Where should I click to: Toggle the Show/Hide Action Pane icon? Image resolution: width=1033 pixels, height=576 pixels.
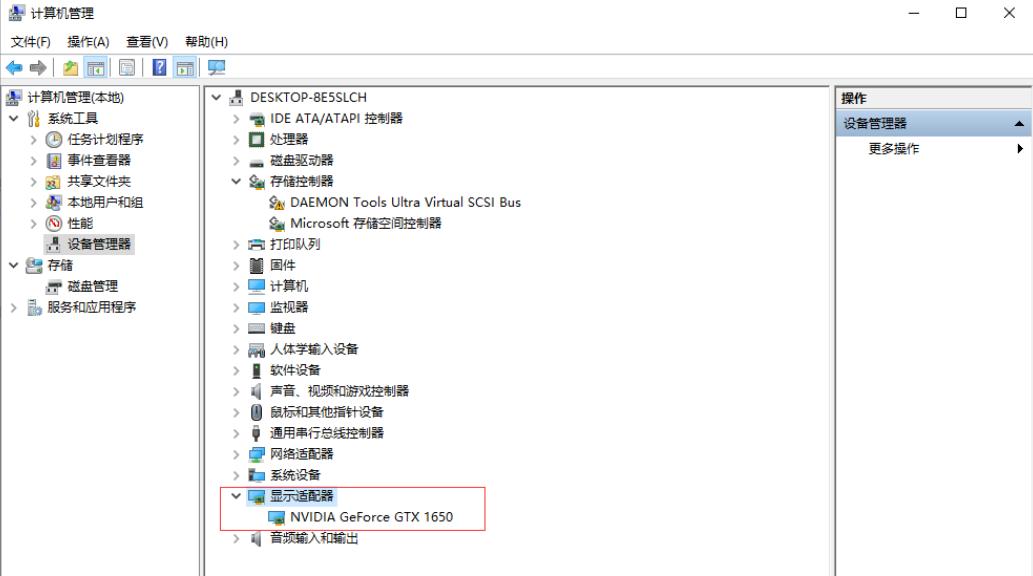185,67
